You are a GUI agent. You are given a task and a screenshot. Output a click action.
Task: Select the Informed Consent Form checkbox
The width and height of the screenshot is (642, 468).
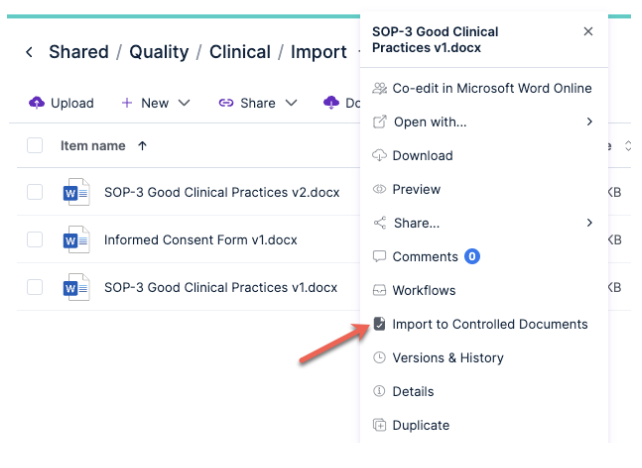click(35, 240)
